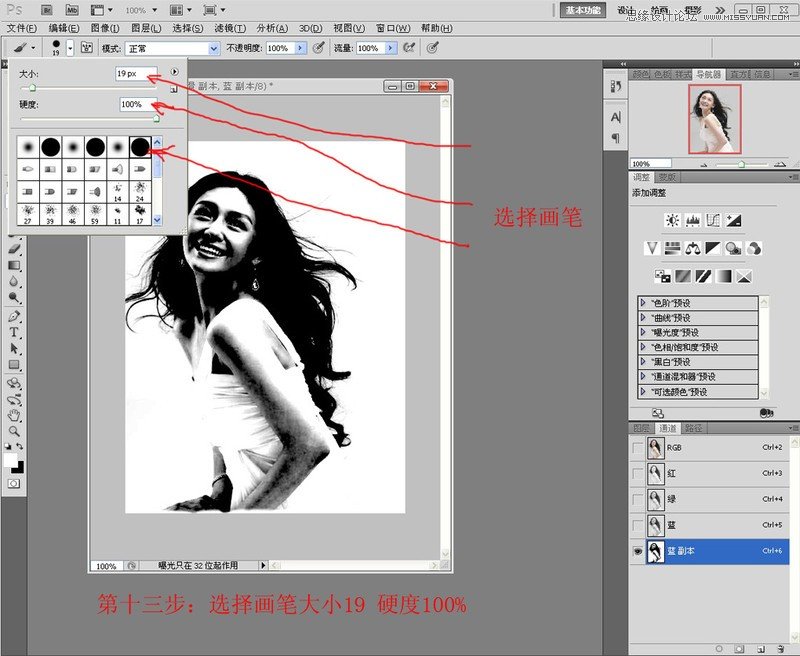
Task: Open the Curves adjustment icon
Action: (713, 218)
